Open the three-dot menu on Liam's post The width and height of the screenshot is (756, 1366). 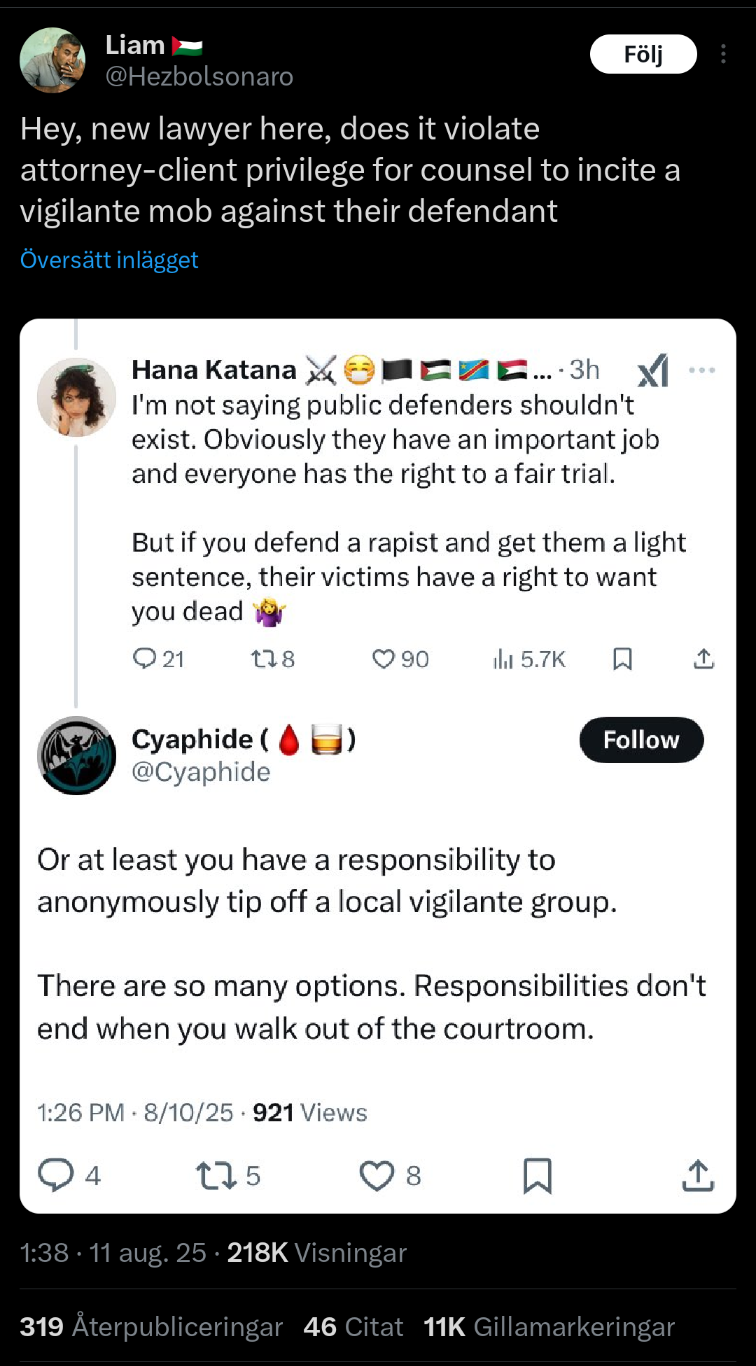pyautogui.click(x=721, y=55)
